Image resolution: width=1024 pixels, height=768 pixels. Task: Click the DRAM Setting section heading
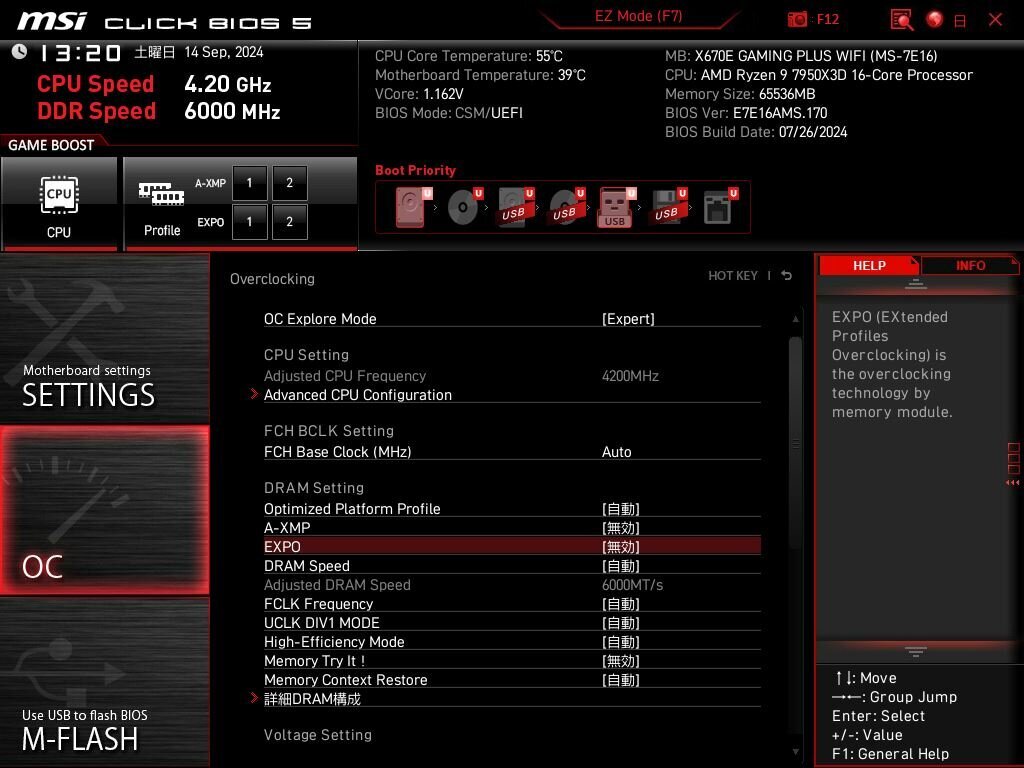pyautogui.click(x=313, y=488)
